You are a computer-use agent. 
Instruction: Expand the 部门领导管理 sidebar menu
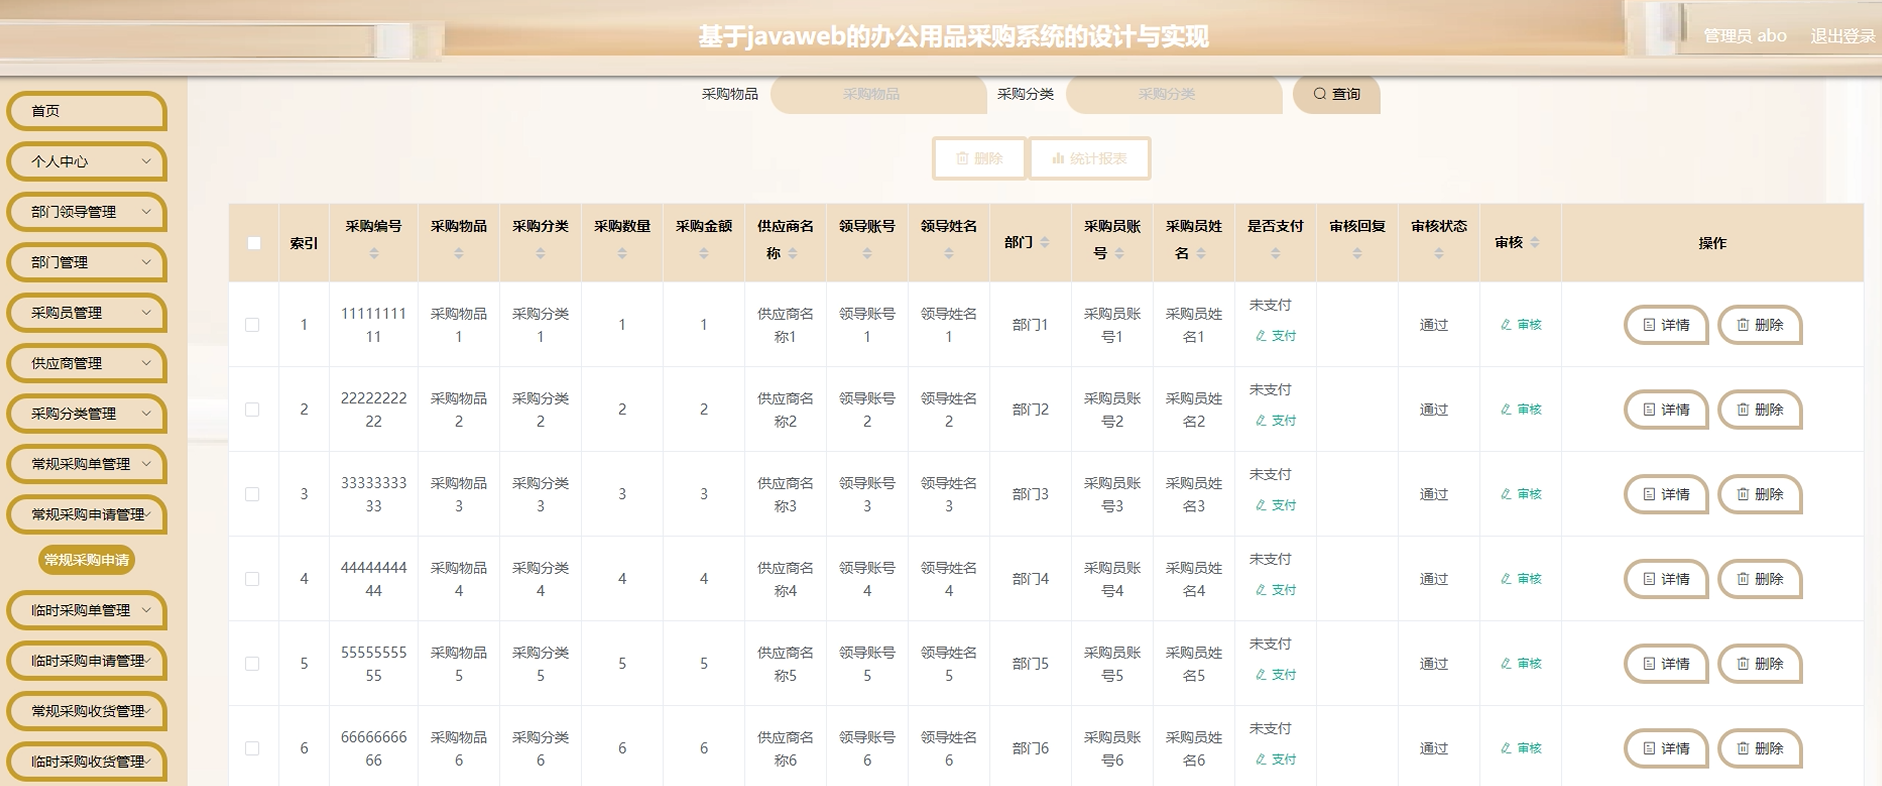tap(87, 212)
